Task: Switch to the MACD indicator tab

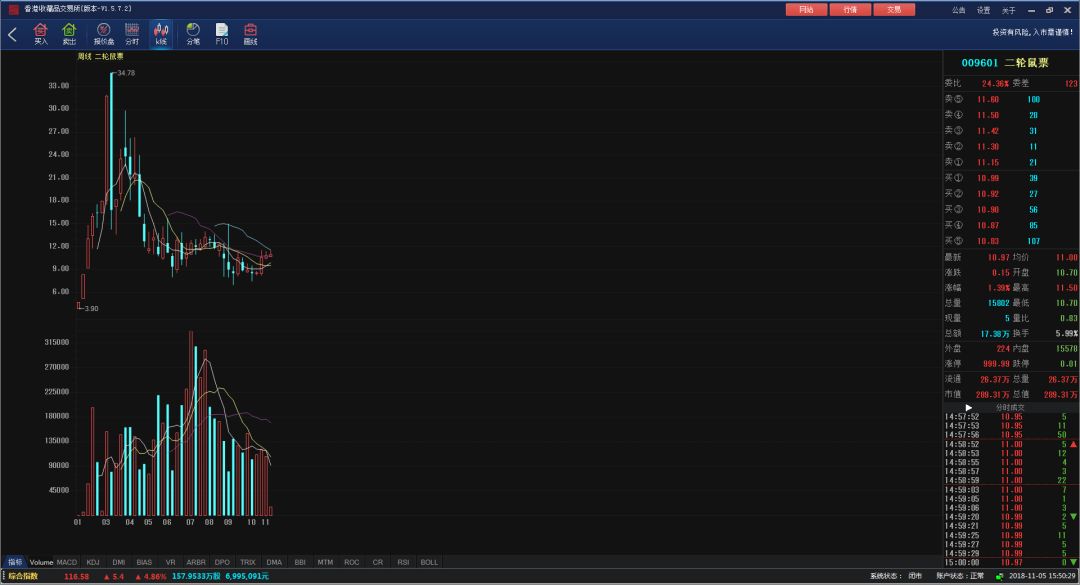Action: (67, 562)
